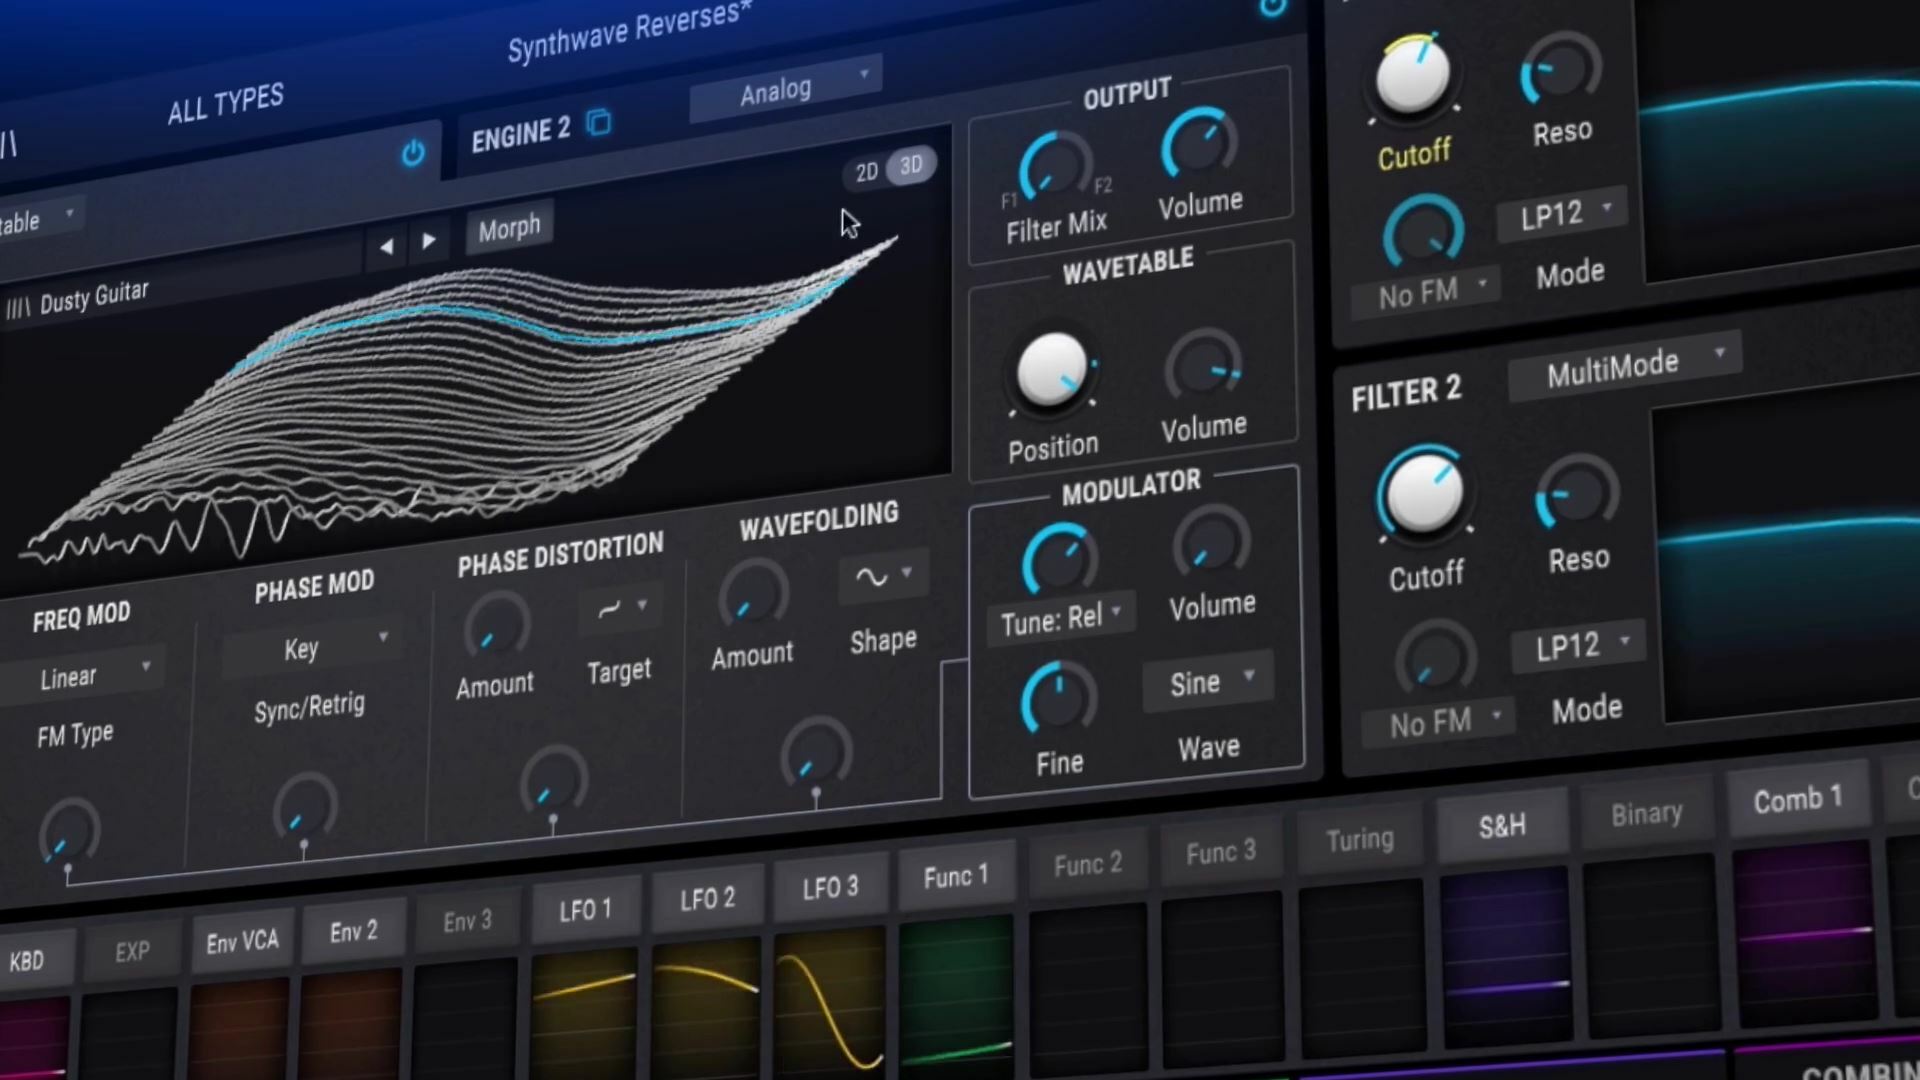Select the Env 2 tab

point(353,931)
